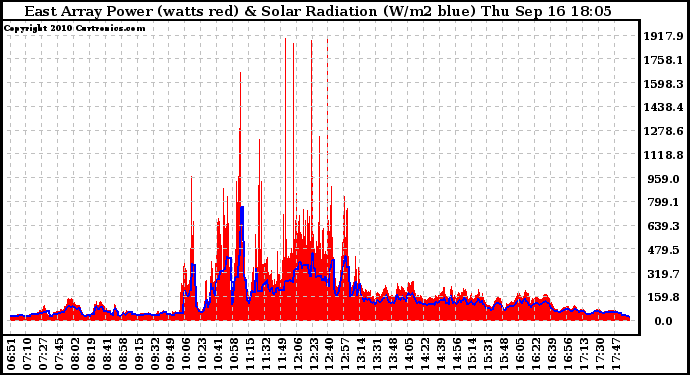Select the 479.5 y-axis value

(x=663, y=250)
